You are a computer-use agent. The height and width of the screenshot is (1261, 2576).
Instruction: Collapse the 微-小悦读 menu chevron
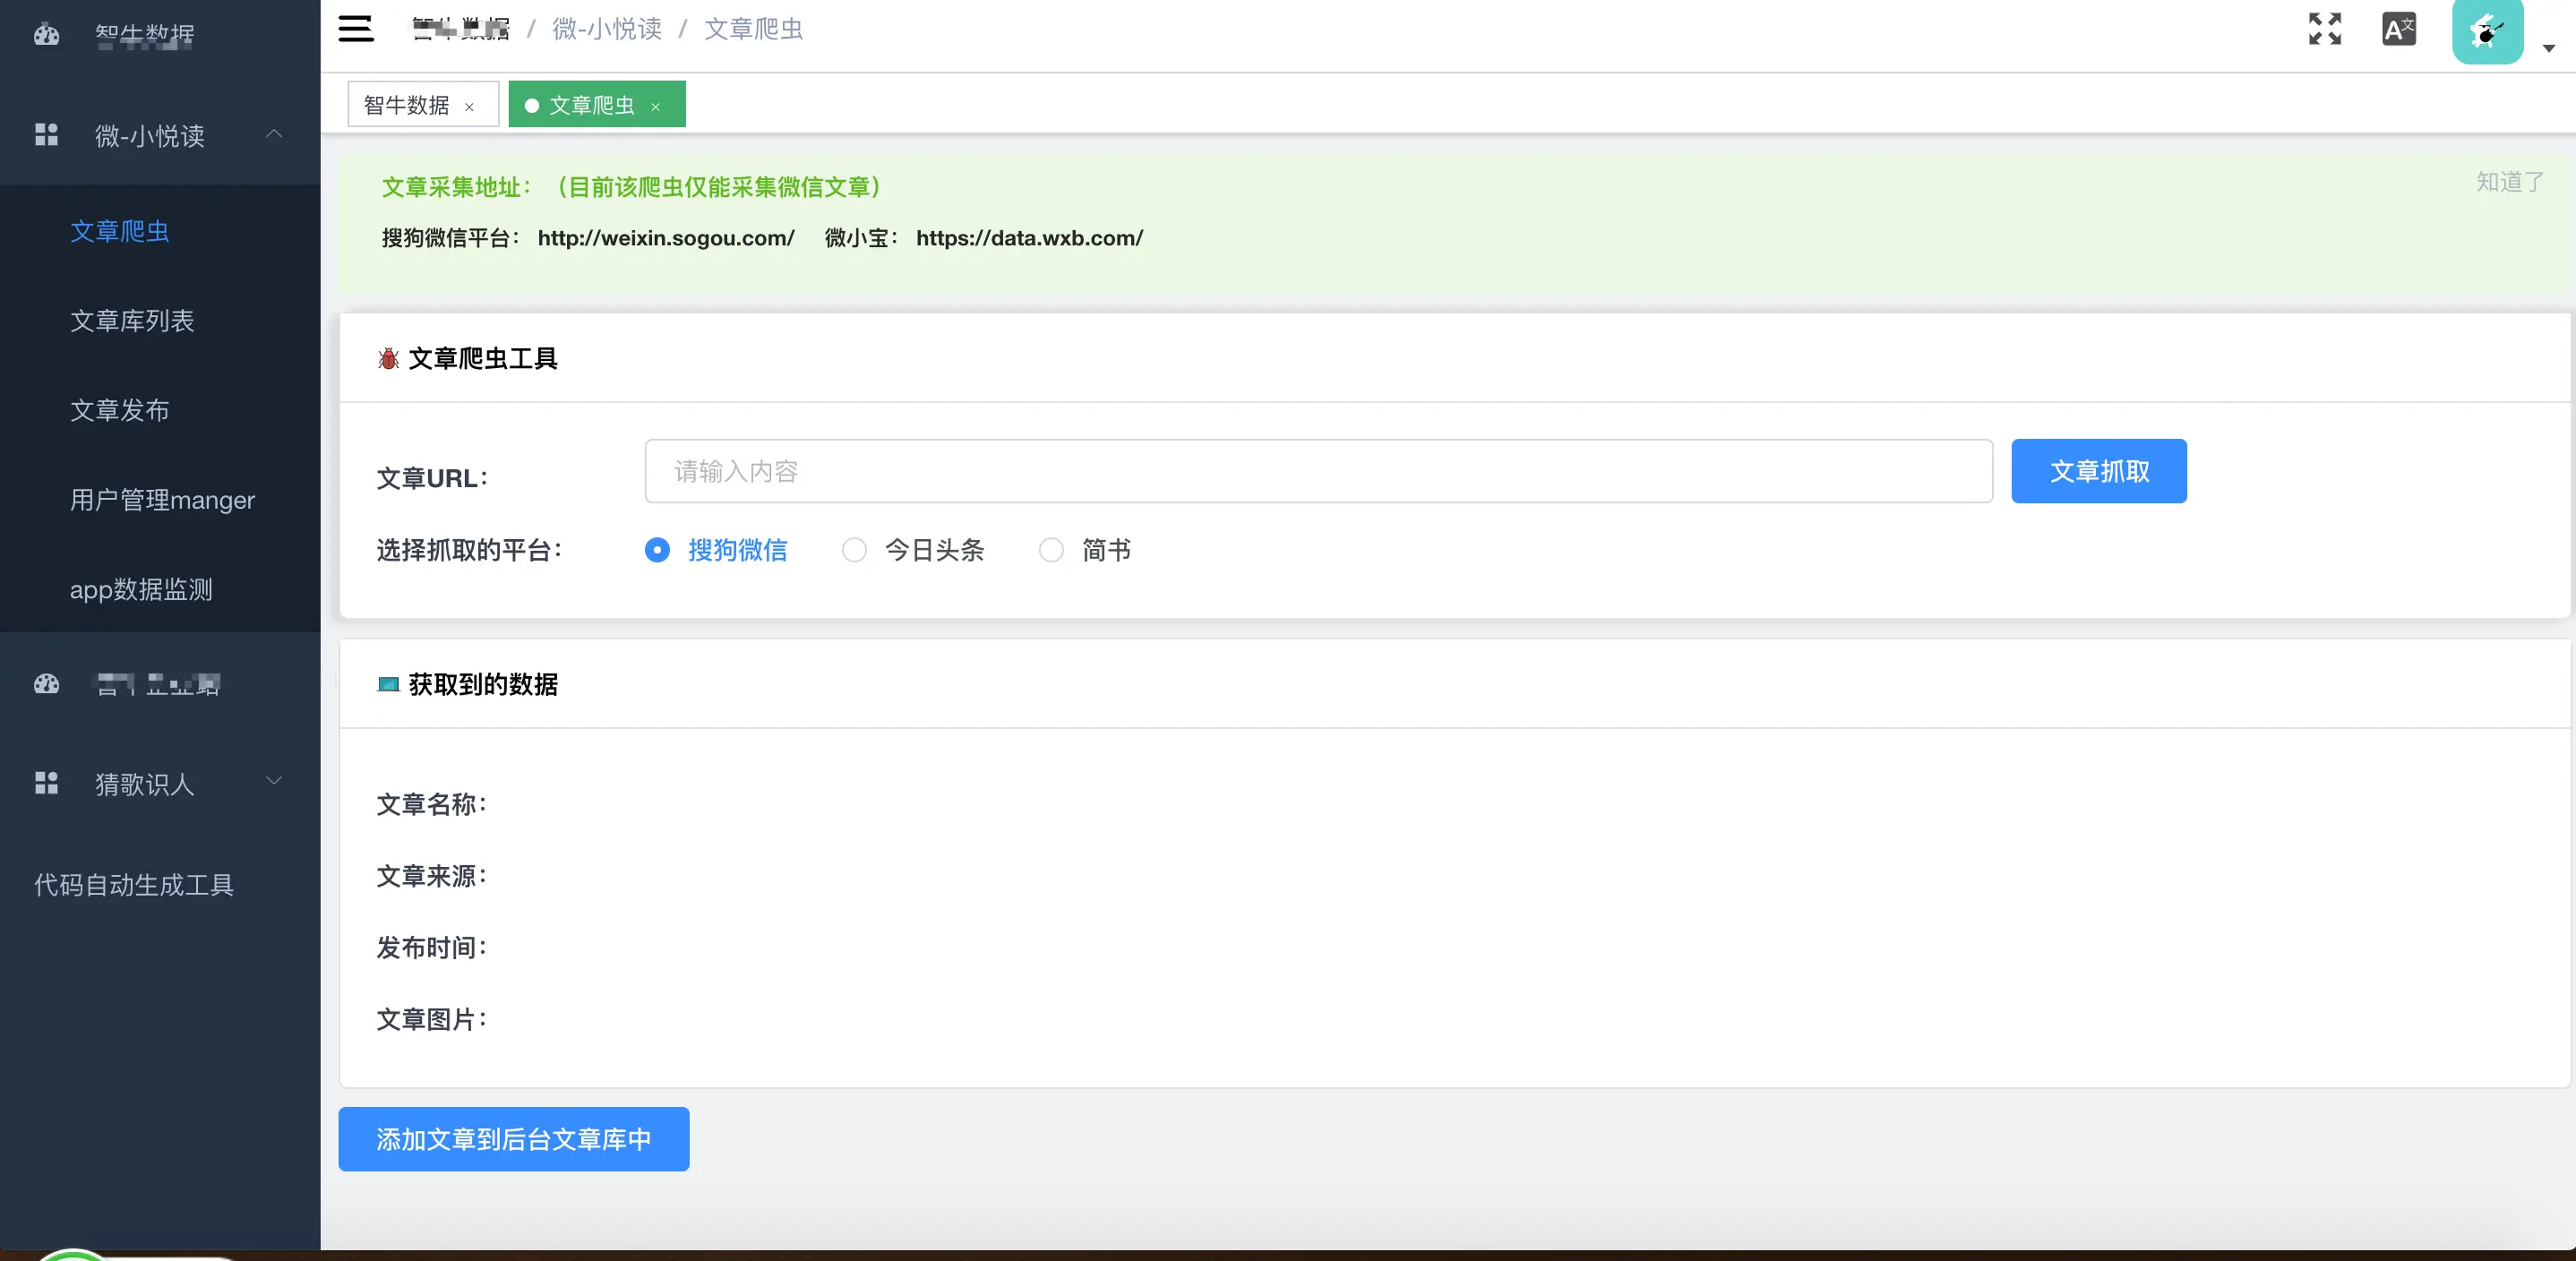[x=274, y=134]
